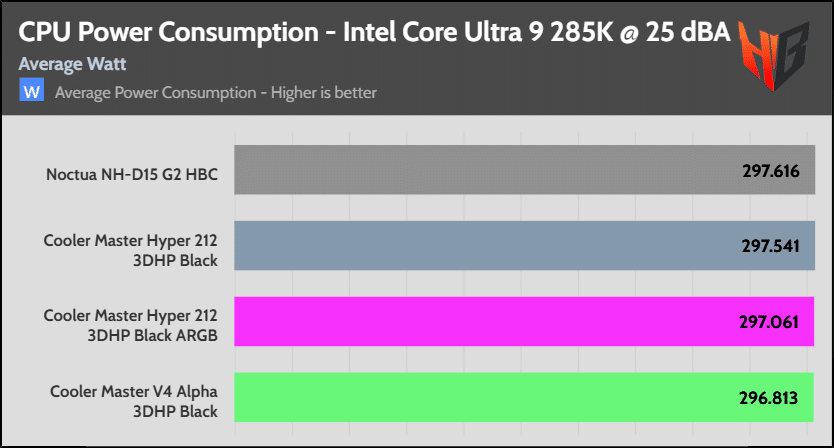834x448 pixels.
Task: Click the "CPU Power Consumption" title text
Action: [x=171, y=30]
